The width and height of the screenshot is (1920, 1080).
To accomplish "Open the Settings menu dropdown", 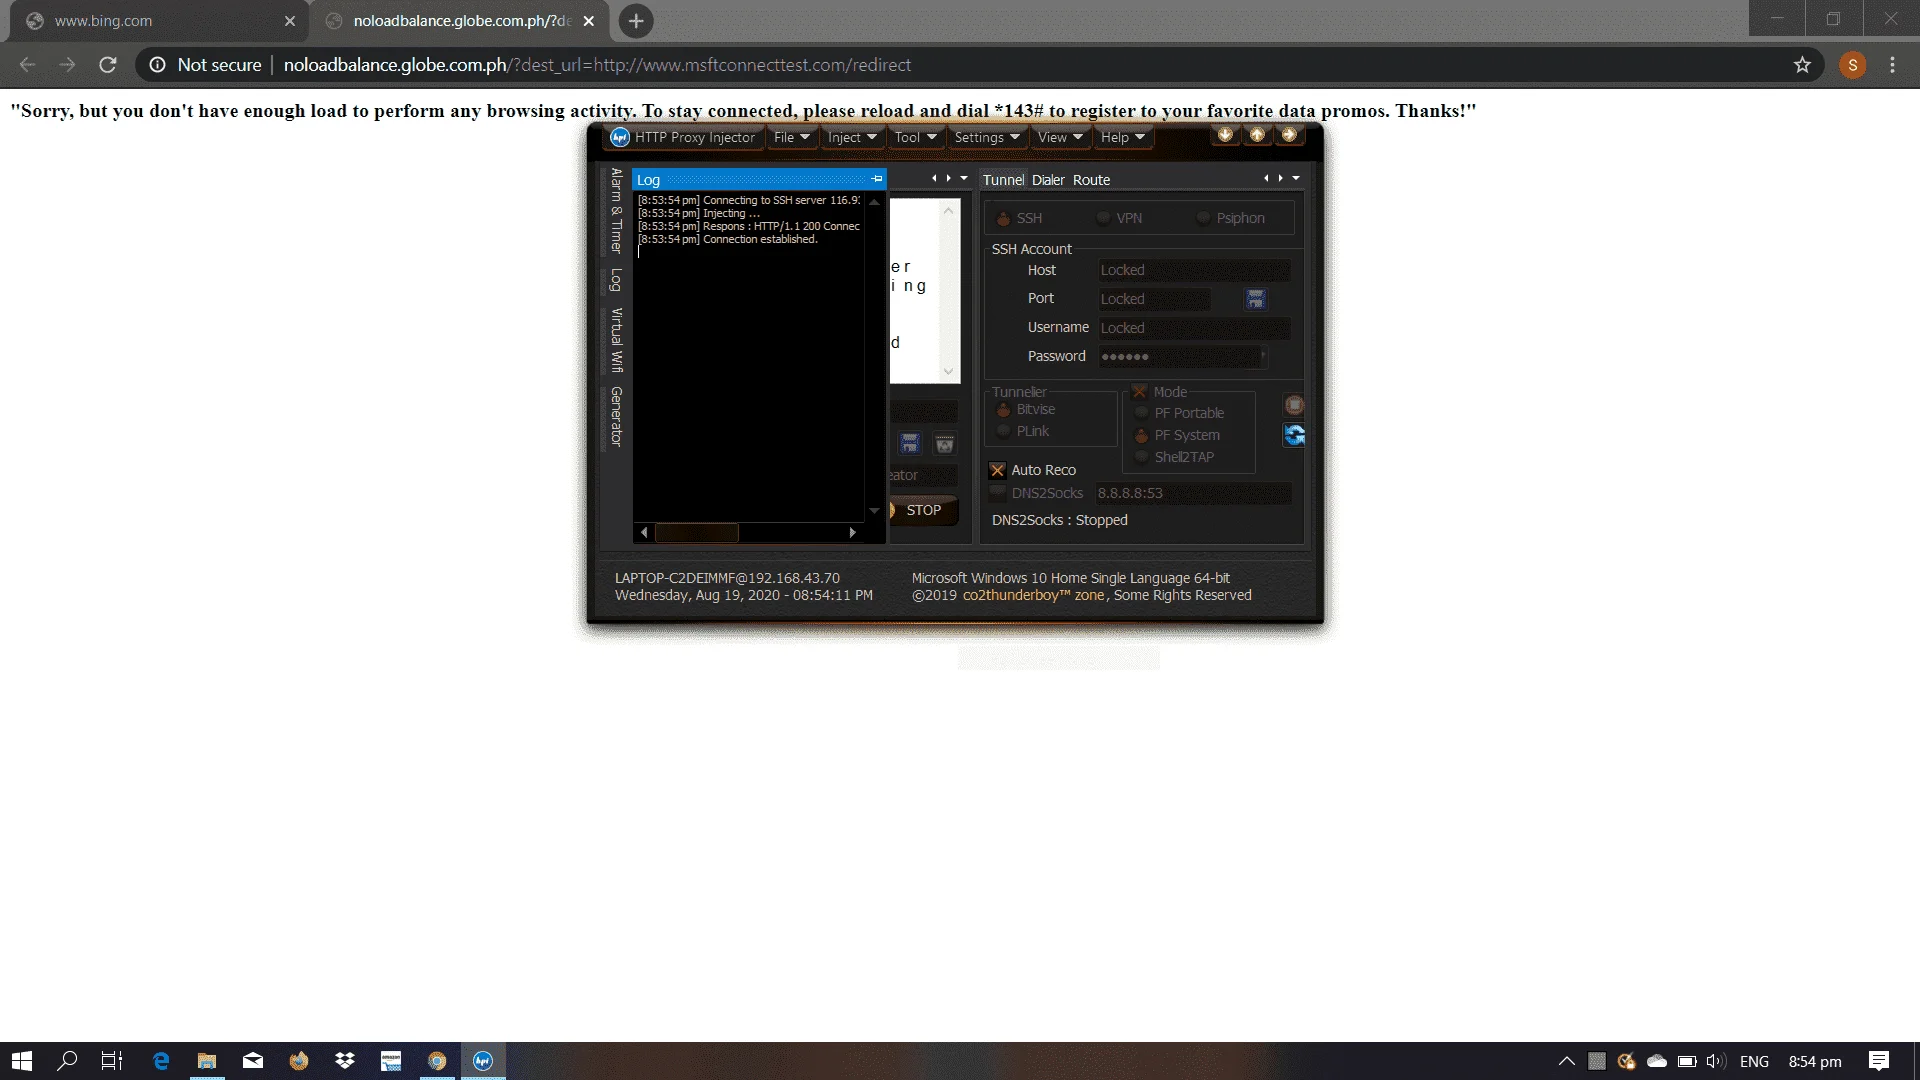I will click(986, 137).
